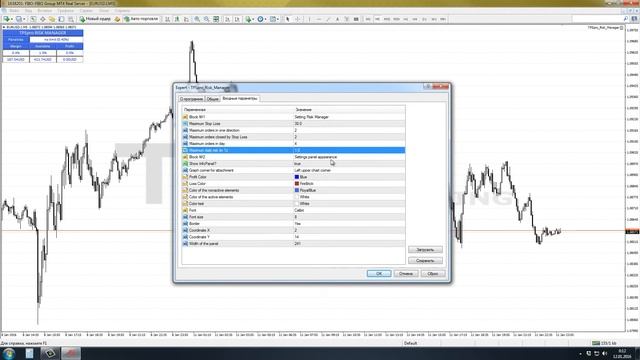This screenshot has width=640, height=360.
Task: Select Graph corner for attachment row
Action: pos(293,170)
